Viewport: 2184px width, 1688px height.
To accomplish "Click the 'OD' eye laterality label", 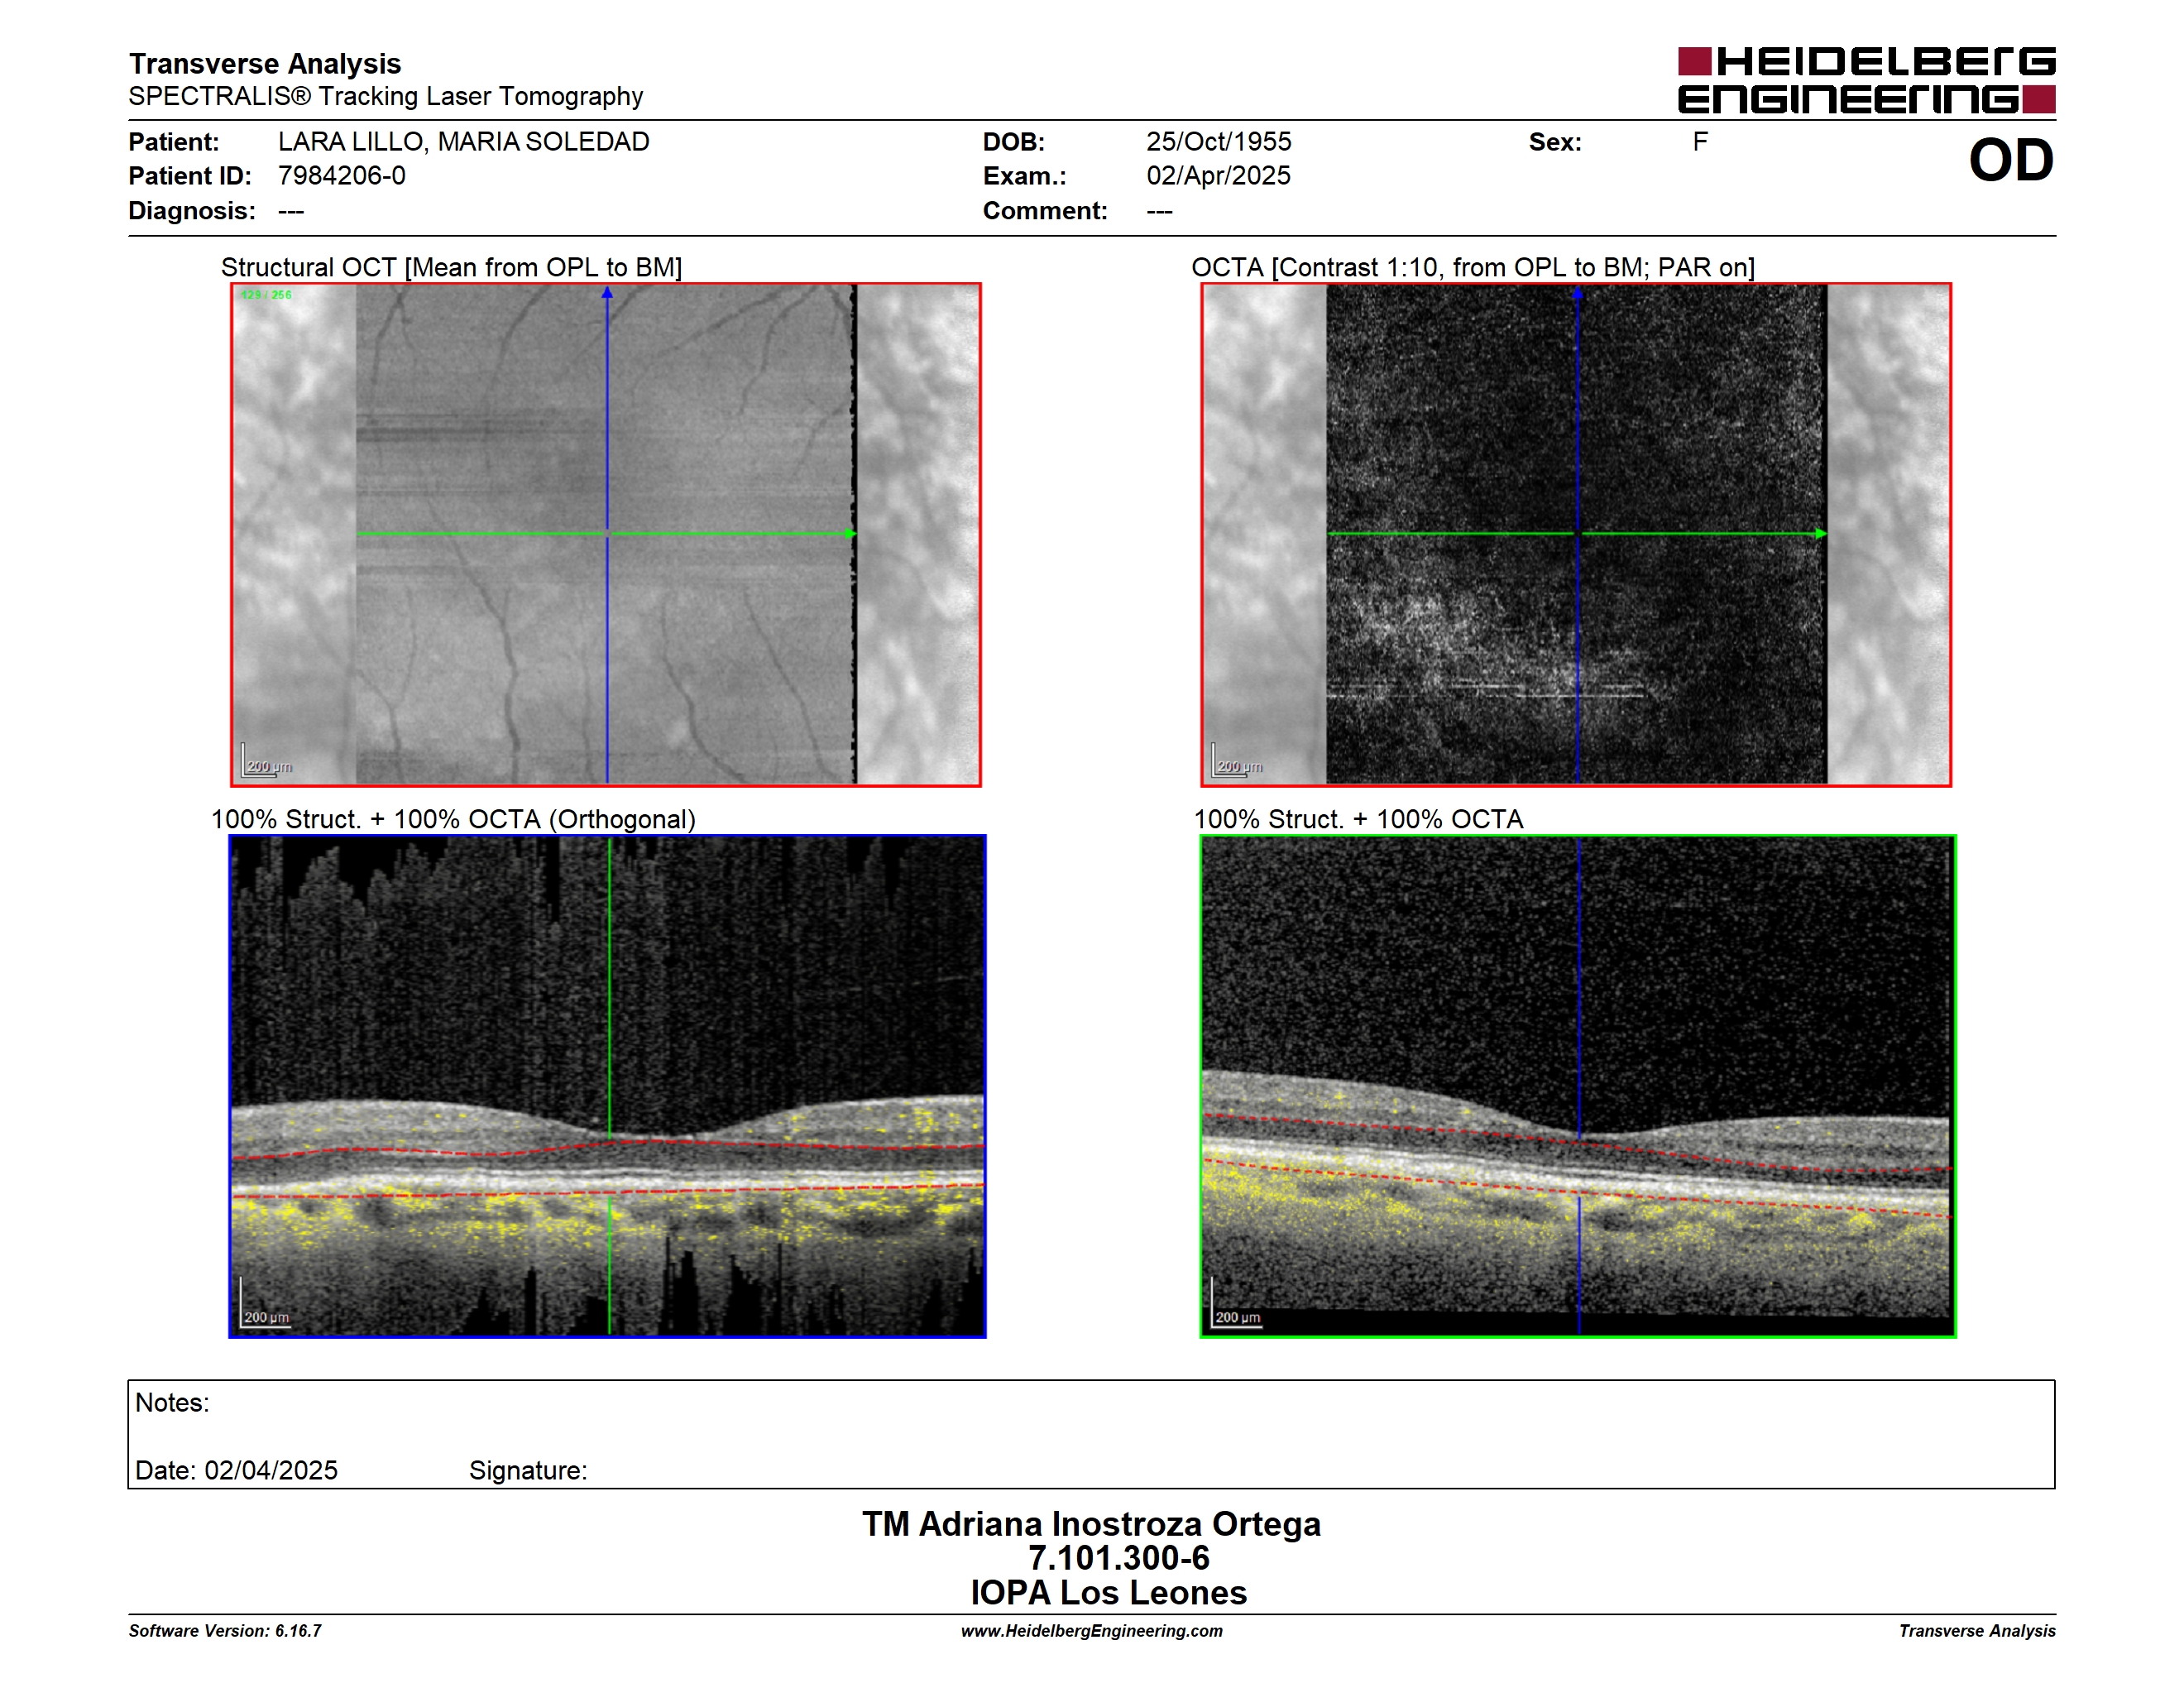I will [x=2011, y=160].
